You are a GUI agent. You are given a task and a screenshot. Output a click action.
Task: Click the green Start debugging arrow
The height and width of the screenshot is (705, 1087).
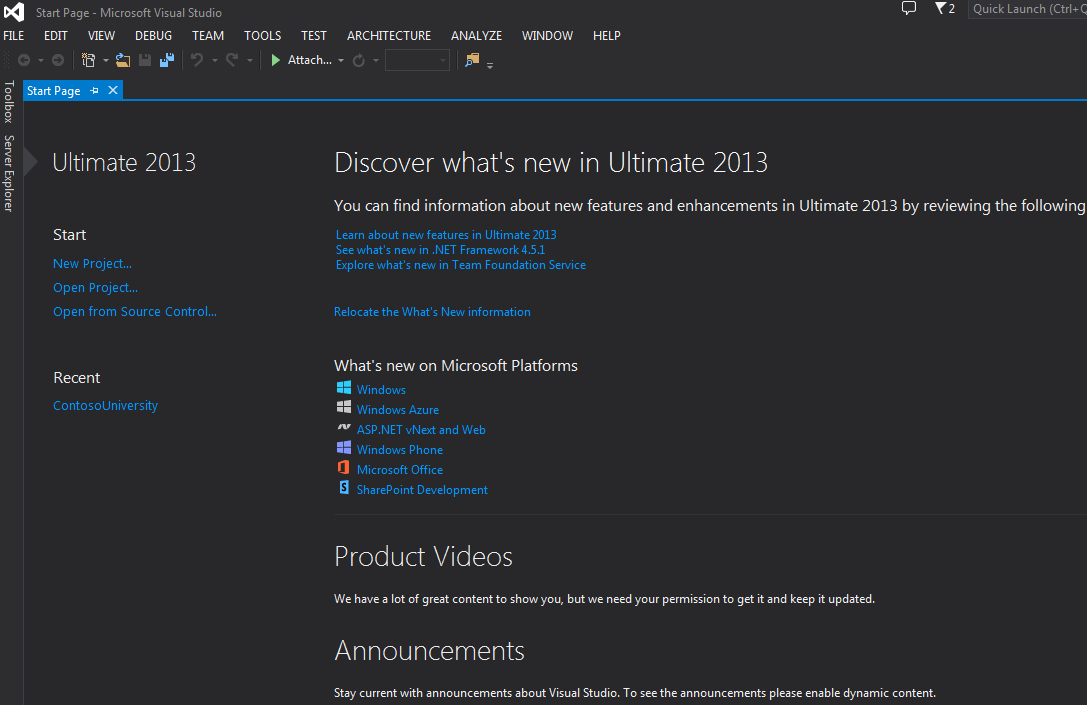(x=275, y=60)
